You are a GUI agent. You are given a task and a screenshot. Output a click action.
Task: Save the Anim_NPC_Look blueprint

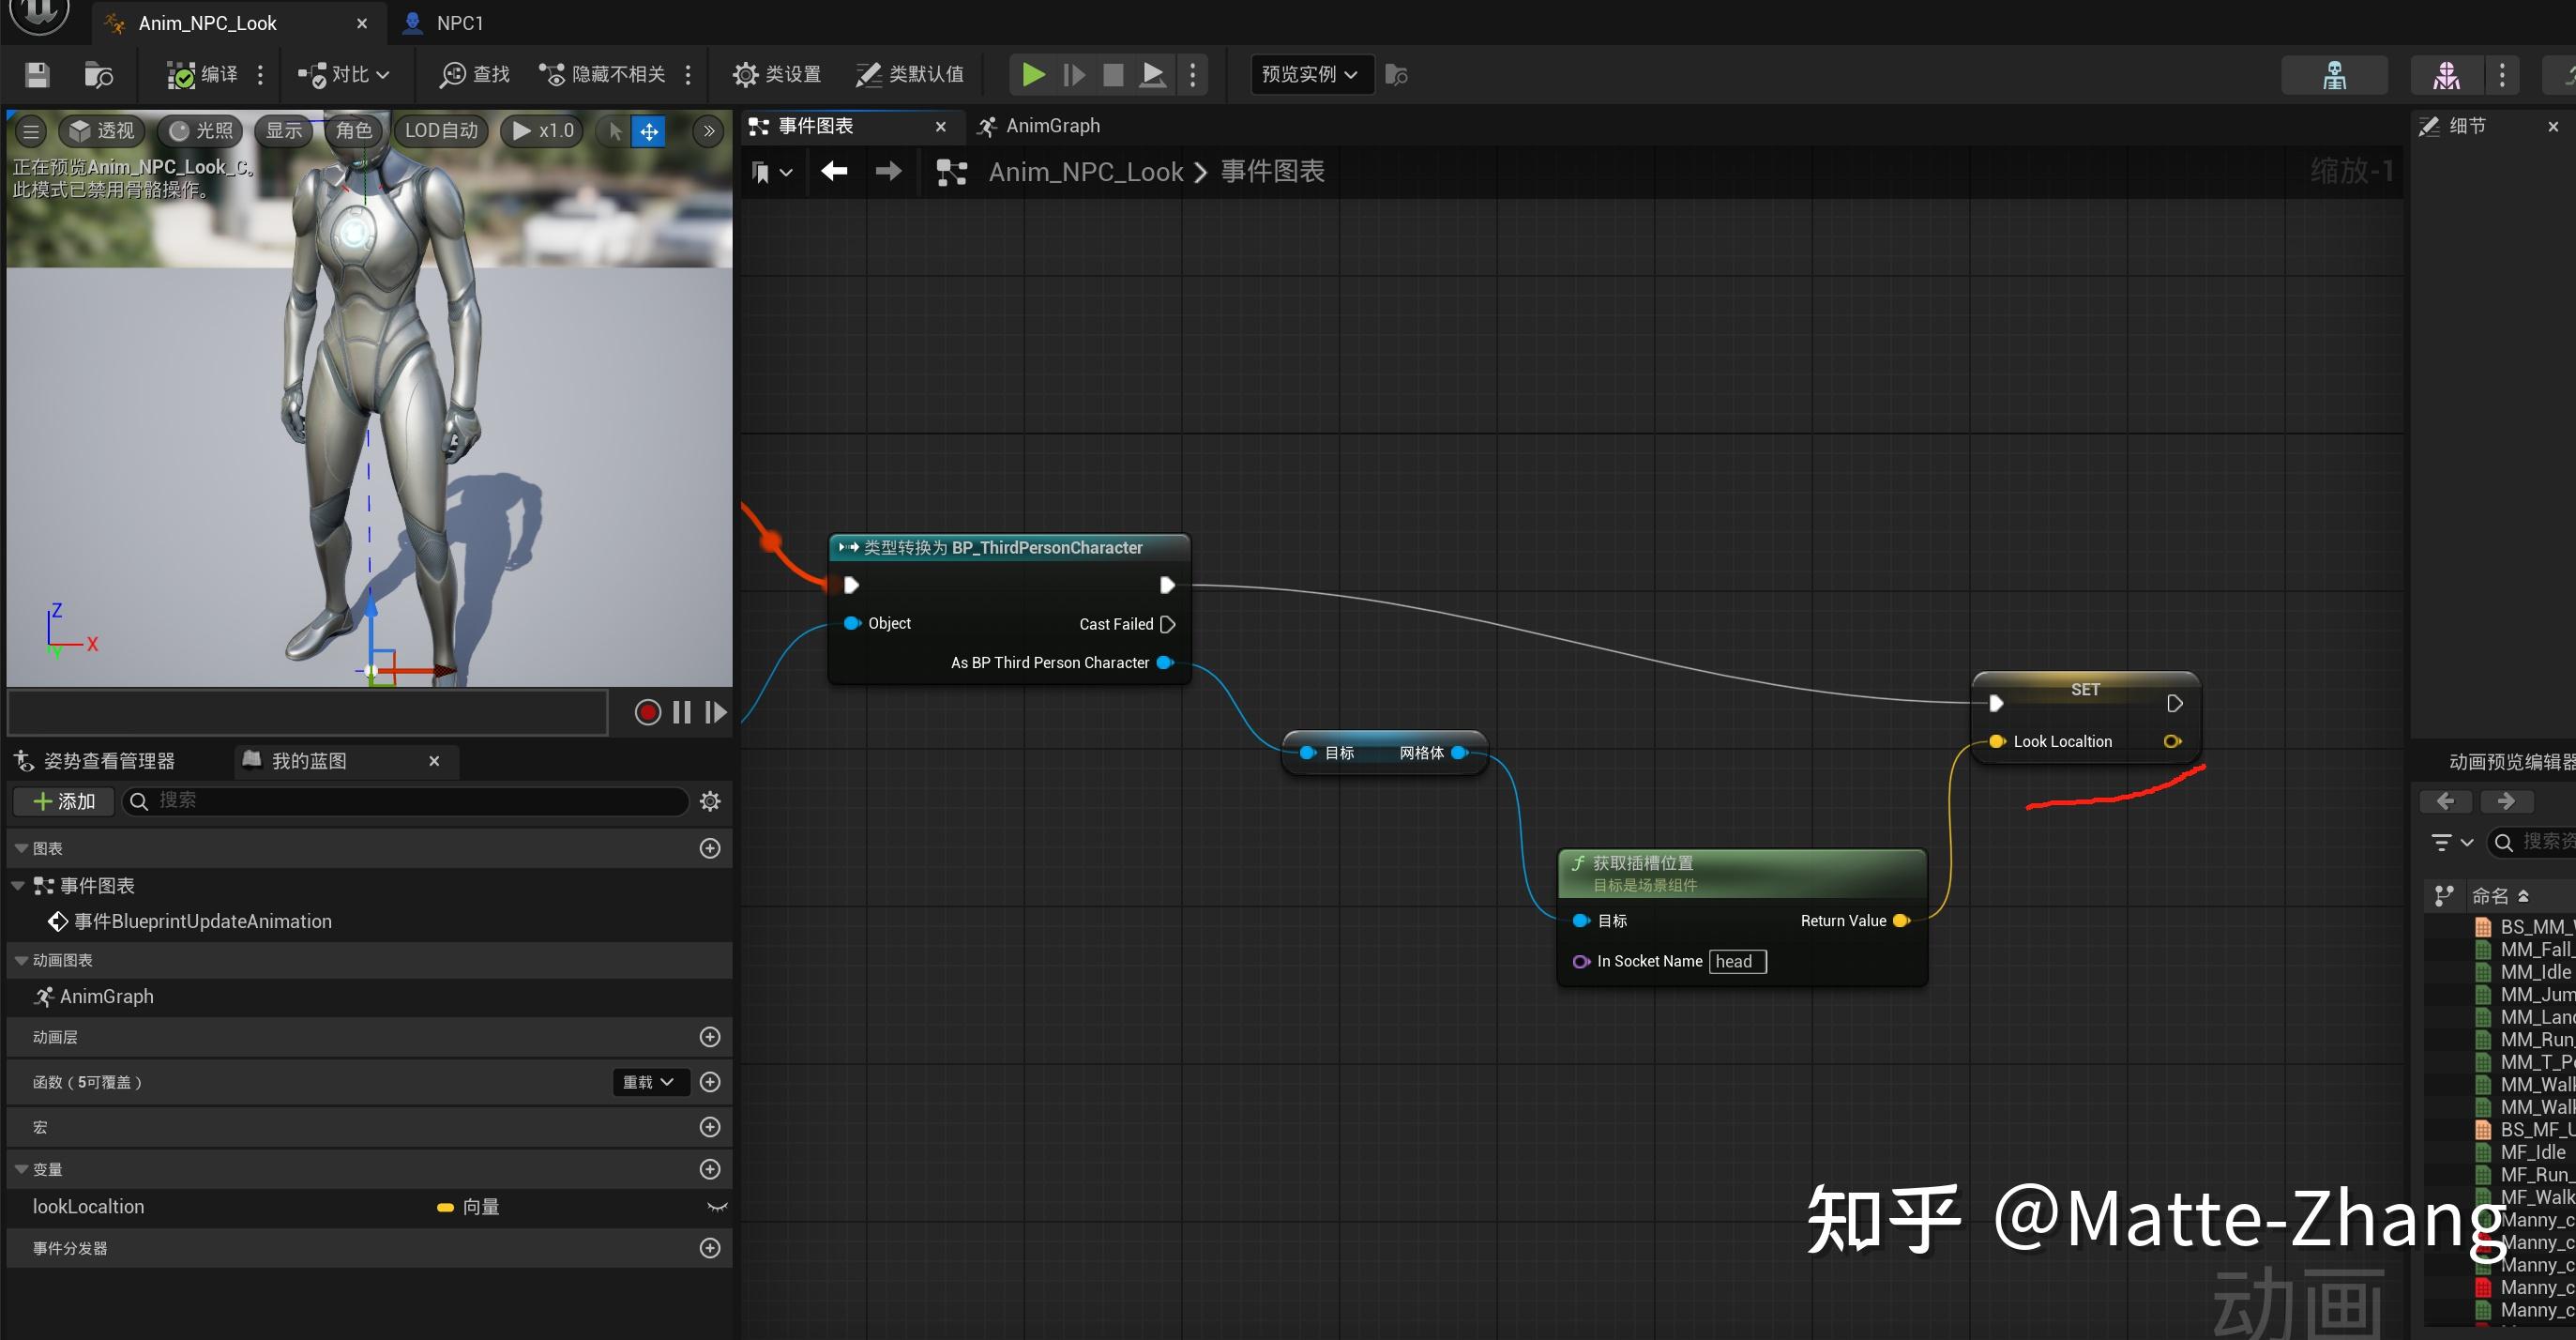click(36, 74)
